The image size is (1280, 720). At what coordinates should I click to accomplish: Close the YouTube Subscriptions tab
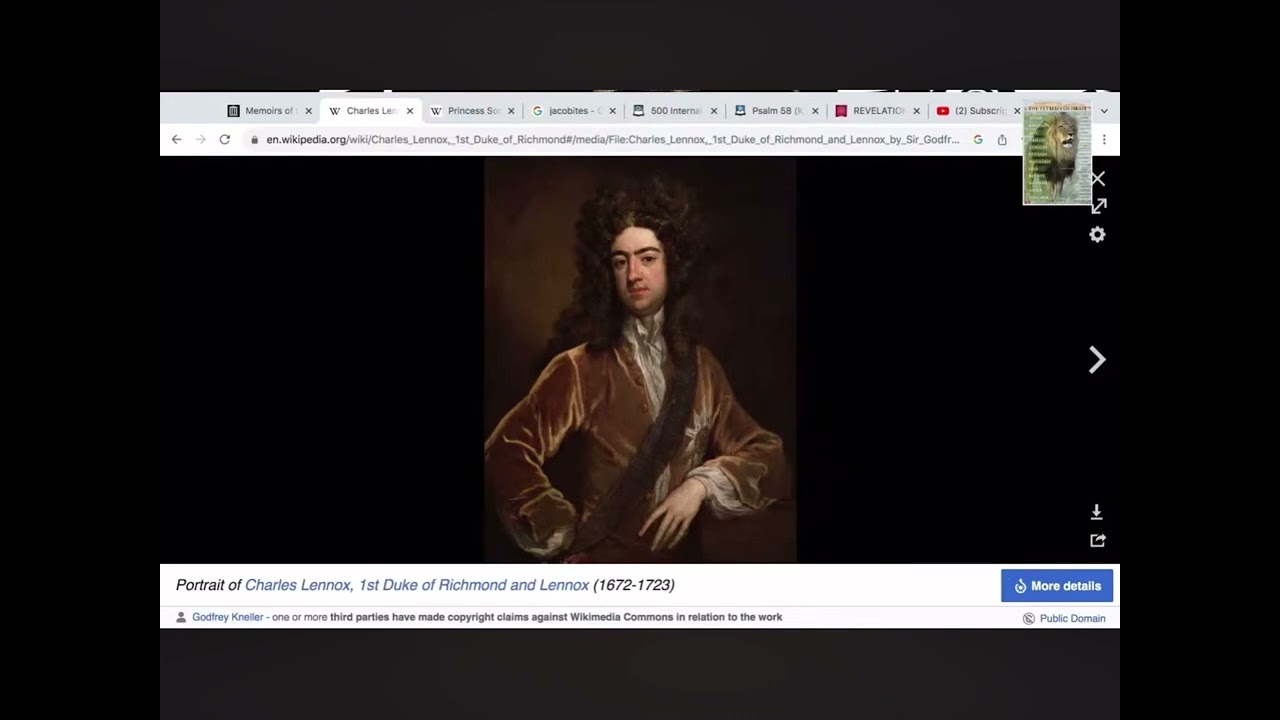[1017, 111]
